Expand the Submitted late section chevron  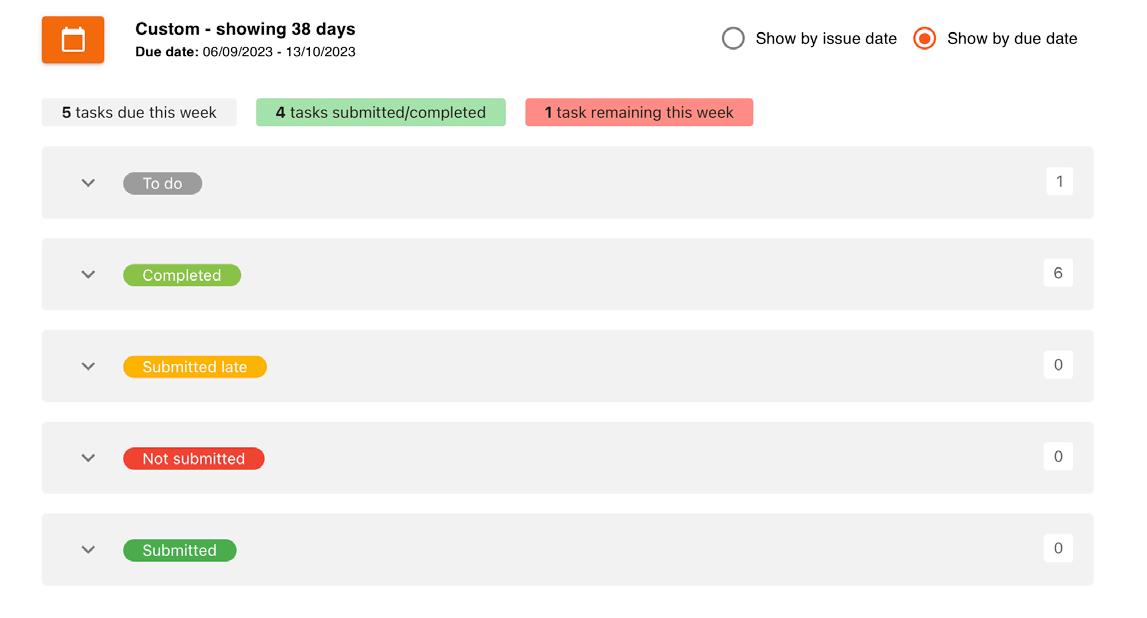pyautogui.click(x=88, y=367)
